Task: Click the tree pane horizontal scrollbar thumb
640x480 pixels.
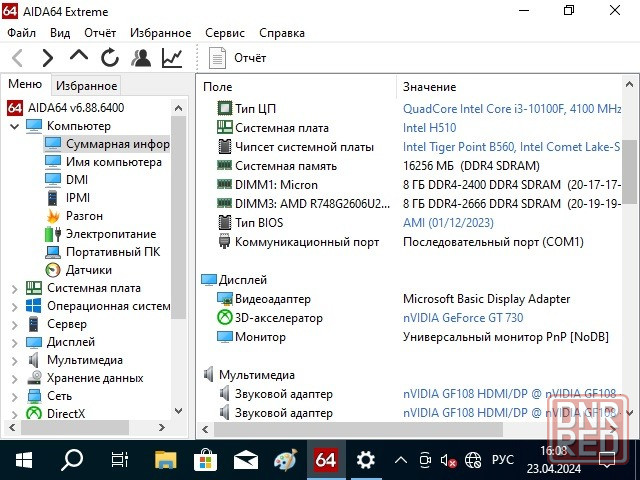Action: click(75, 428)
